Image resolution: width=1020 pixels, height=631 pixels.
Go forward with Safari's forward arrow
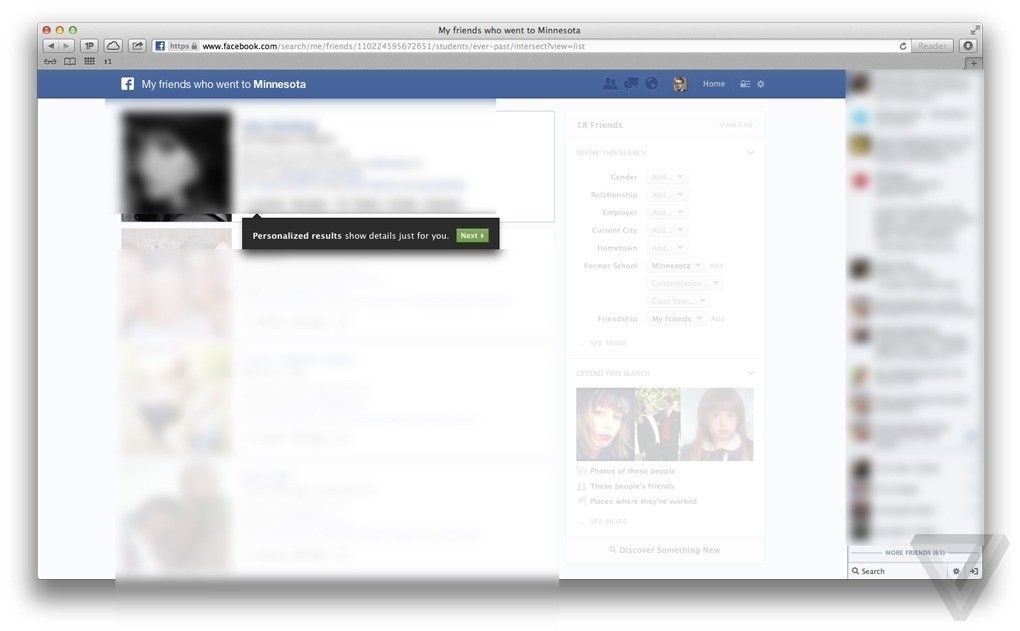point(66,46)
